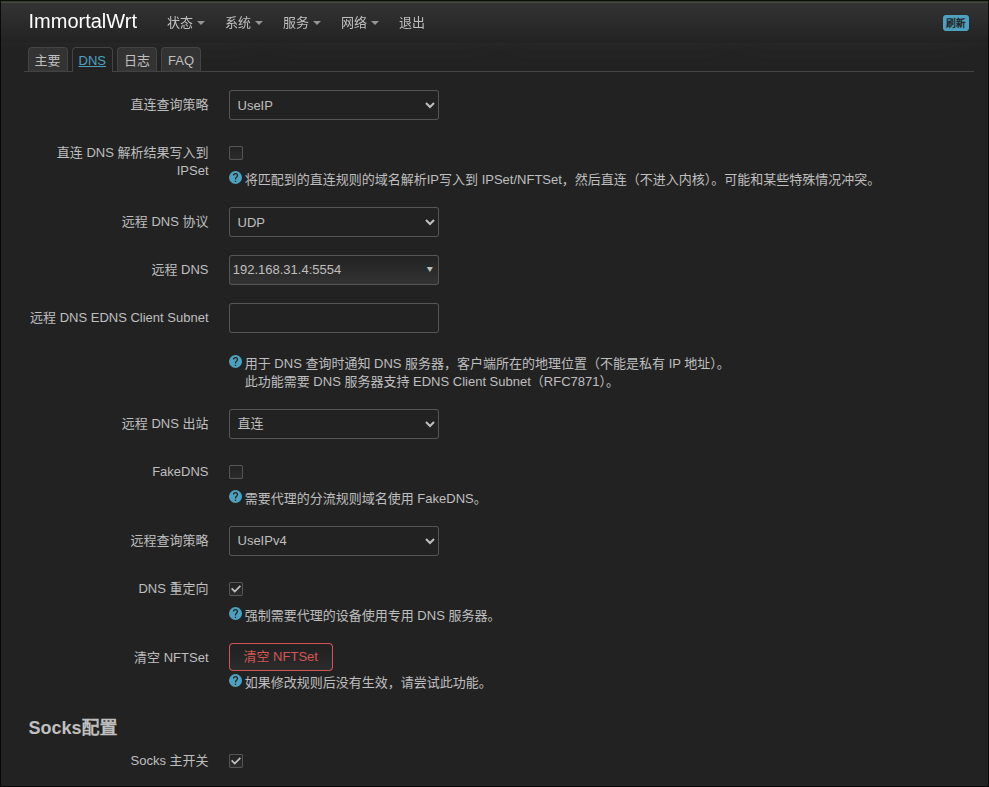The height and width of the screenshot is (787, 989).
Task: Open 远程查询策略 dropdown showing UseIPv4
Action: (333, 541)
